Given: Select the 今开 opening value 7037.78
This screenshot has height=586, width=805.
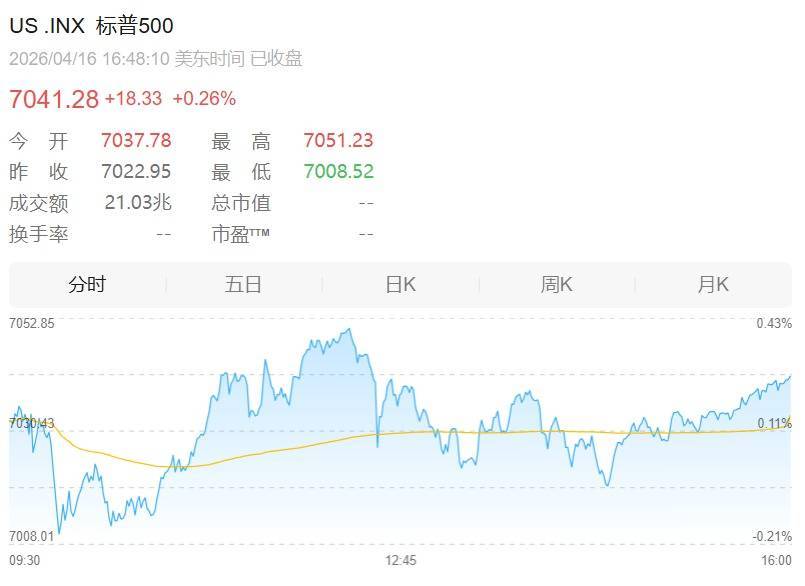Looking at the screenshot, I should [137, 141].
